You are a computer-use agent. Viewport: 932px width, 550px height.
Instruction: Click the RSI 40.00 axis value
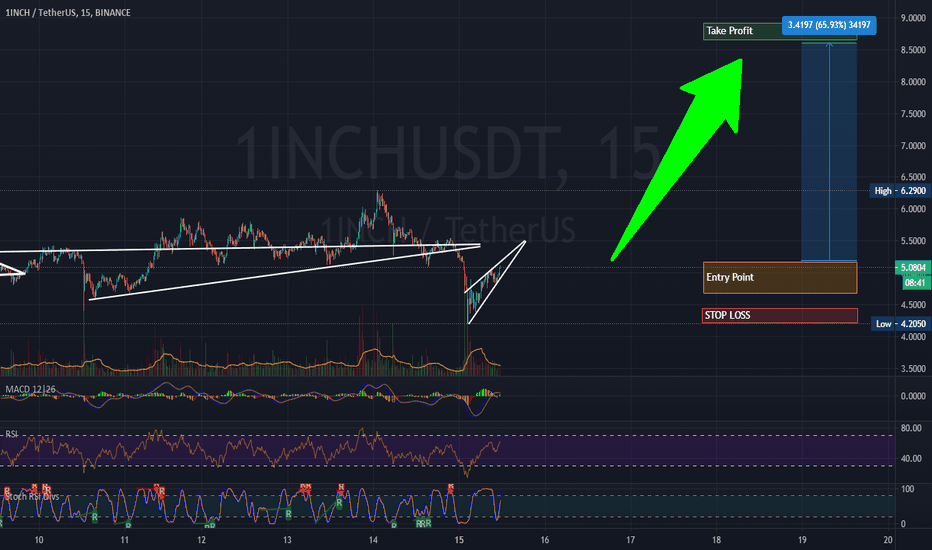click(x=911, y=458)
